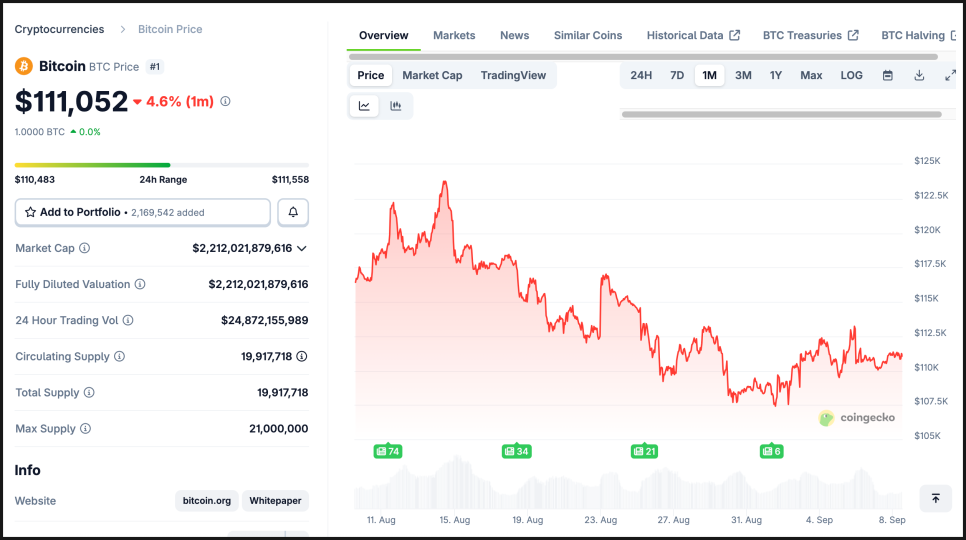Click info icon beside 24 Hour Trading Vol
966x540 pixels.
pyautogui.click(x=128, y=320)
